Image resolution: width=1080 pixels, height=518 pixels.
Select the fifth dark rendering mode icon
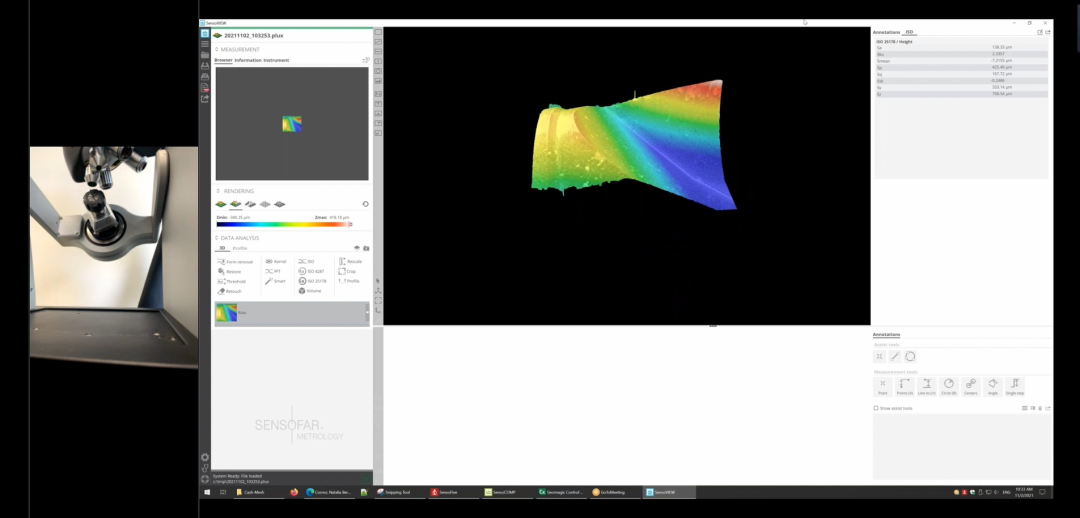(x=280, y=204)
